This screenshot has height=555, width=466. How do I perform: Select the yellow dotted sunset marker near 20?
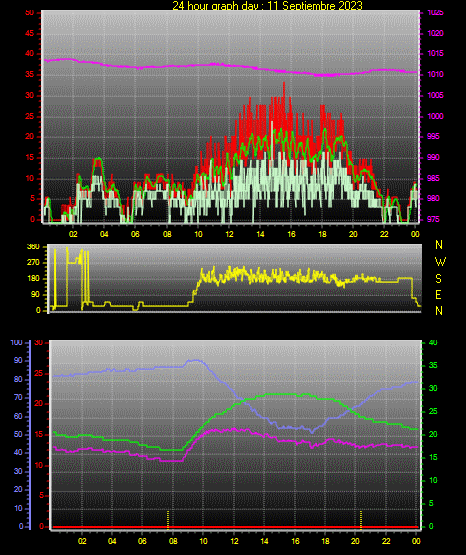[361, 520]
